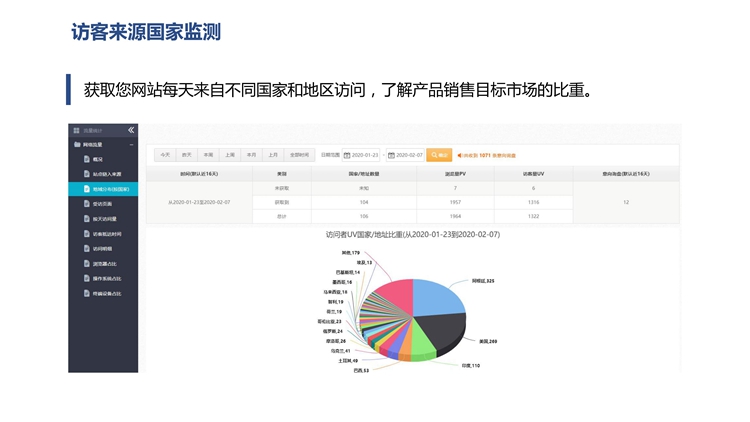
Task: Open the end date calendar icon
Action: tap(392, 155)
